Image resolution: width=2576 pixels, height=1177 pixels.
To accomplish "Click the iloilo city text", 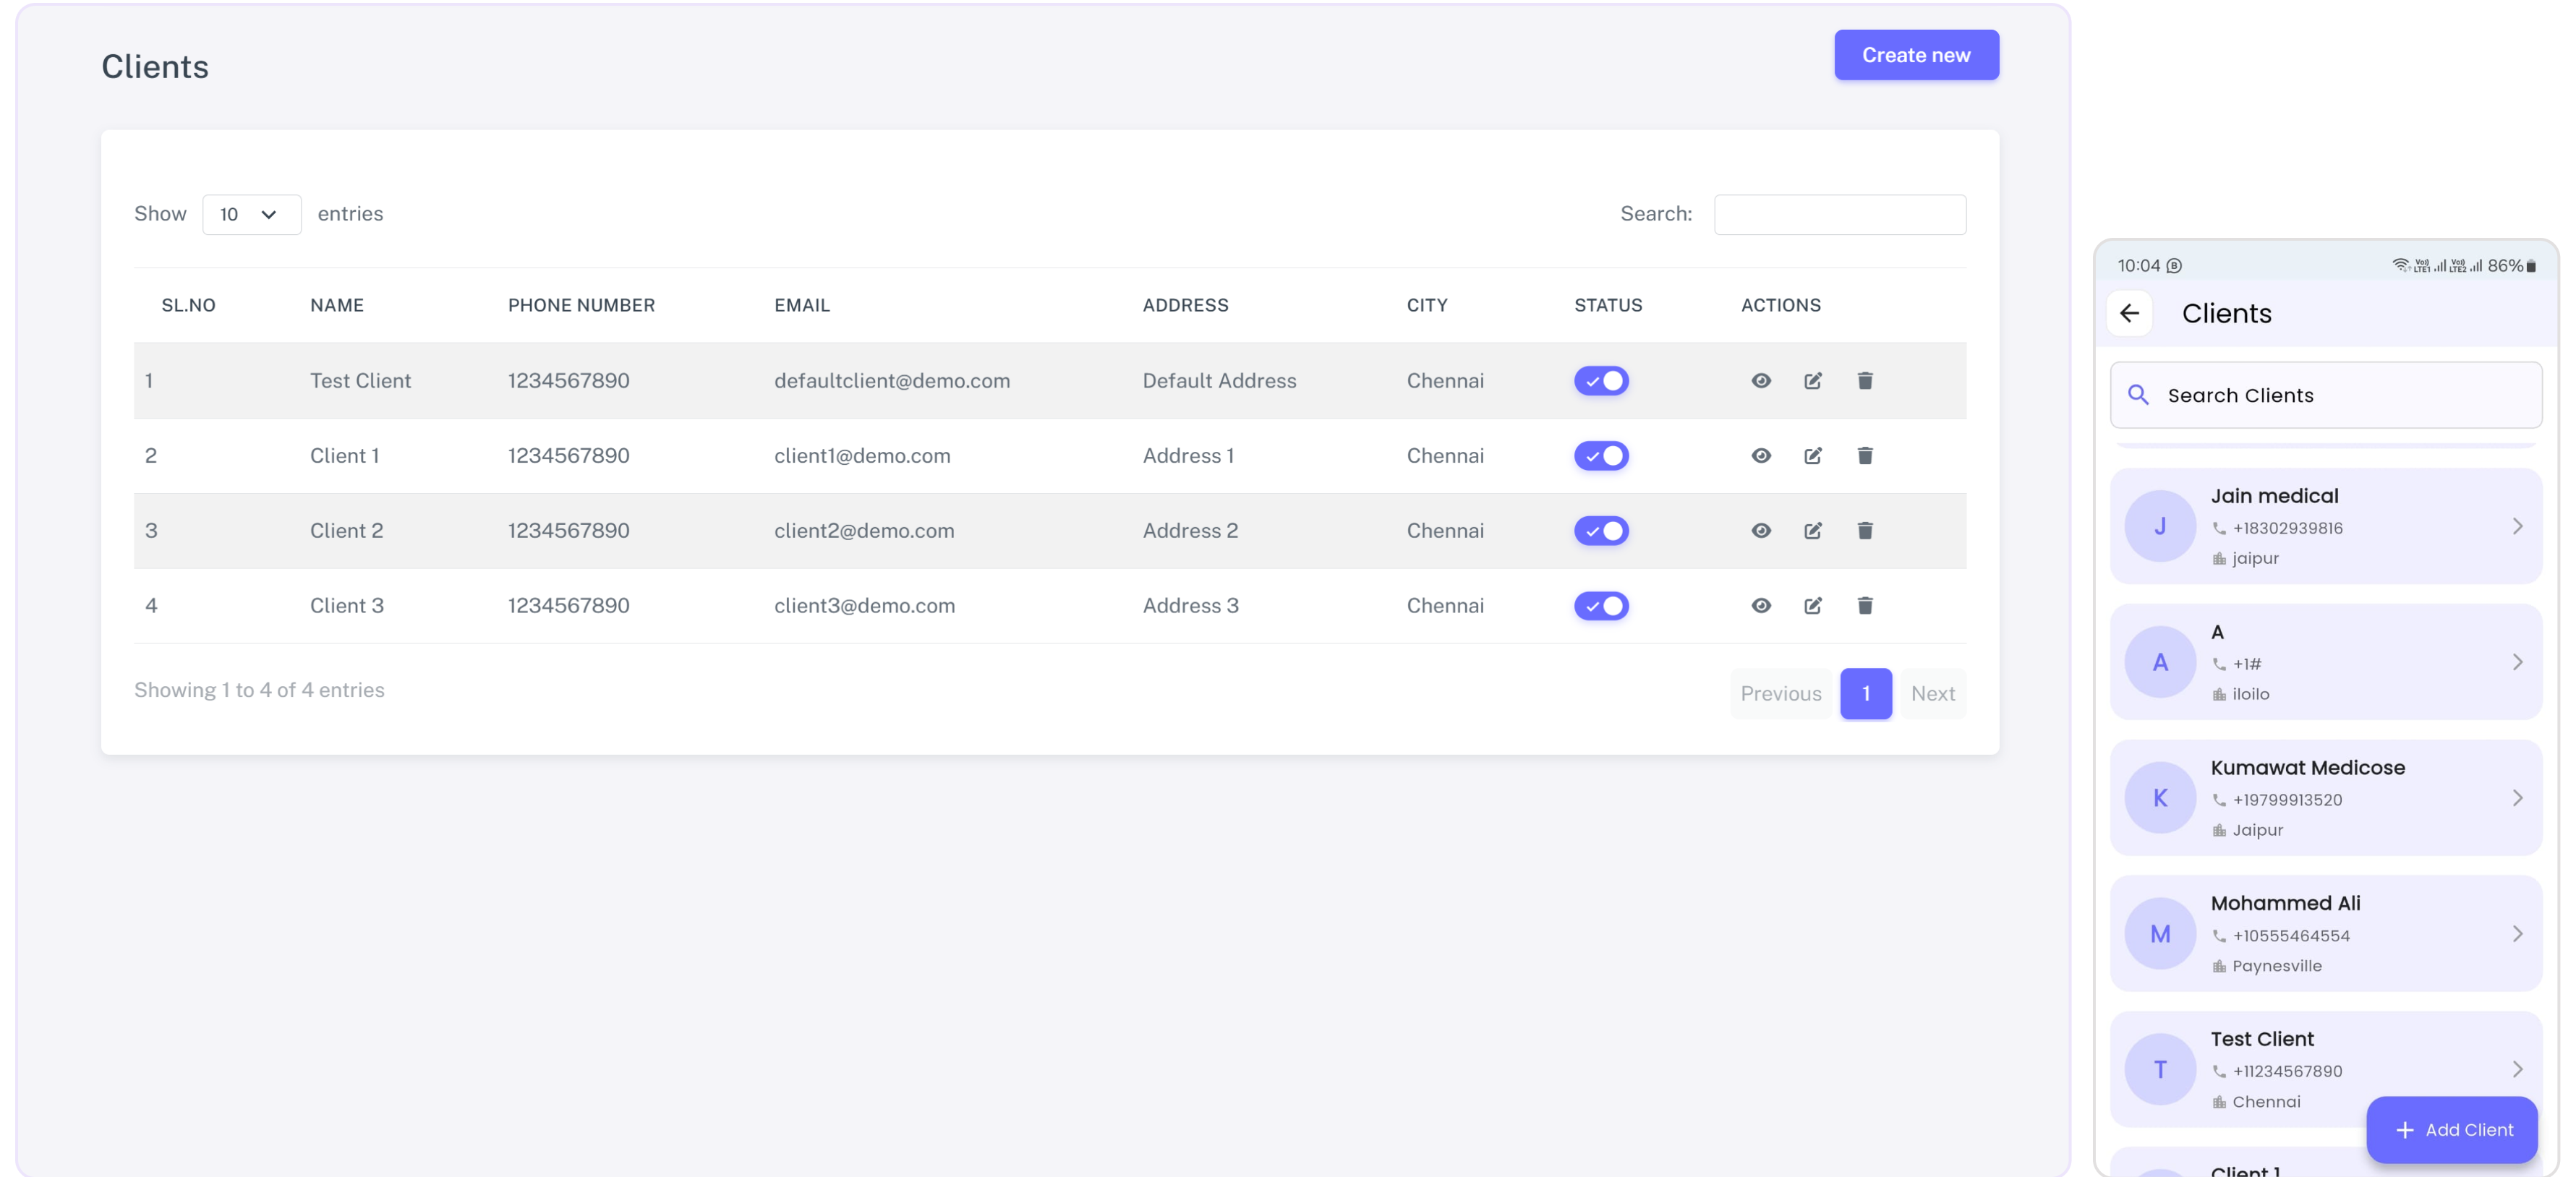I will click(2250, 694).
